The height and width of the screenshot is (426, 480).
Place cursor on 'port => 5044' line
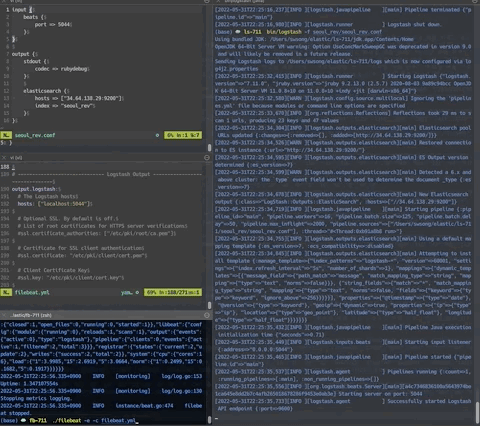[53, 24]
